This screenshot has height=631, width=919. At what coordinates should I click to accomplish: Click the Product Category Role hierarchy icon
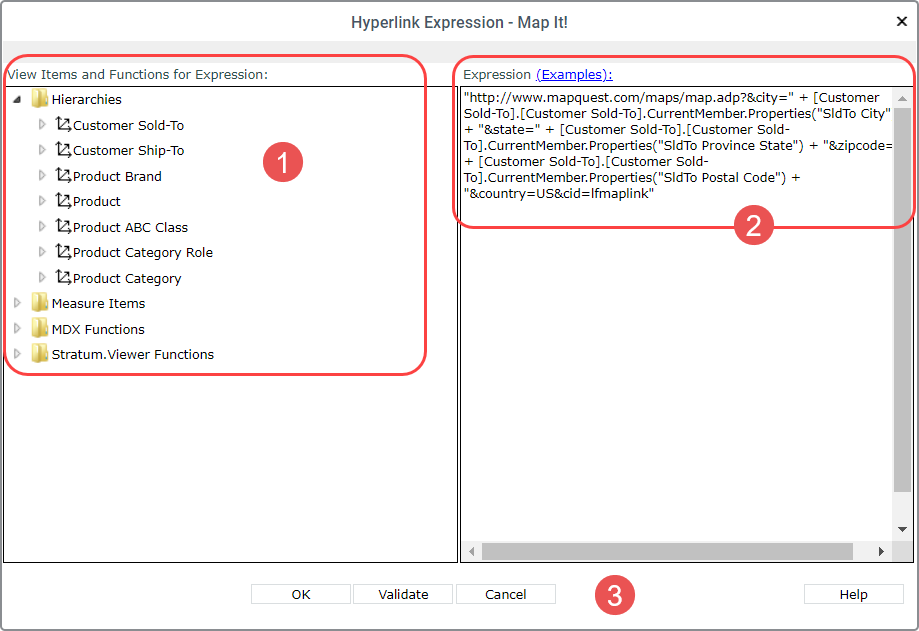[x=63, y=251]
